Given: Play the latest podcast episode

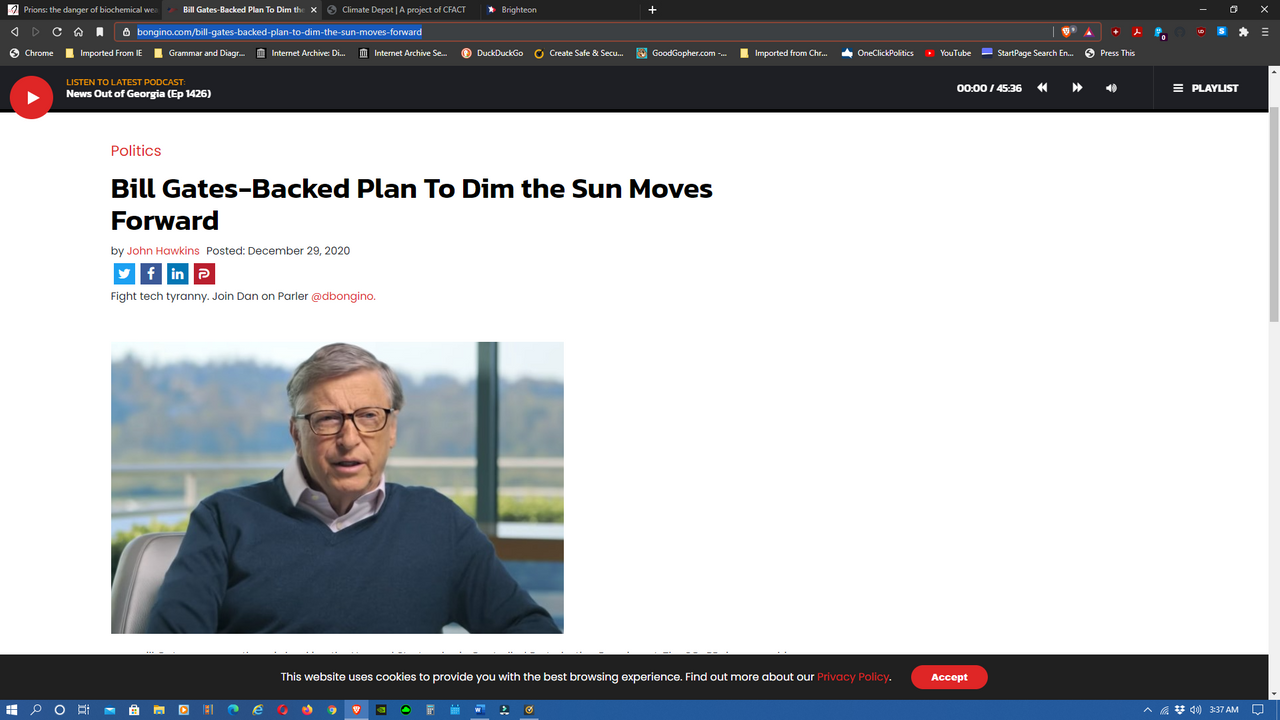Looking at the screenshot, I should (31, 97).
